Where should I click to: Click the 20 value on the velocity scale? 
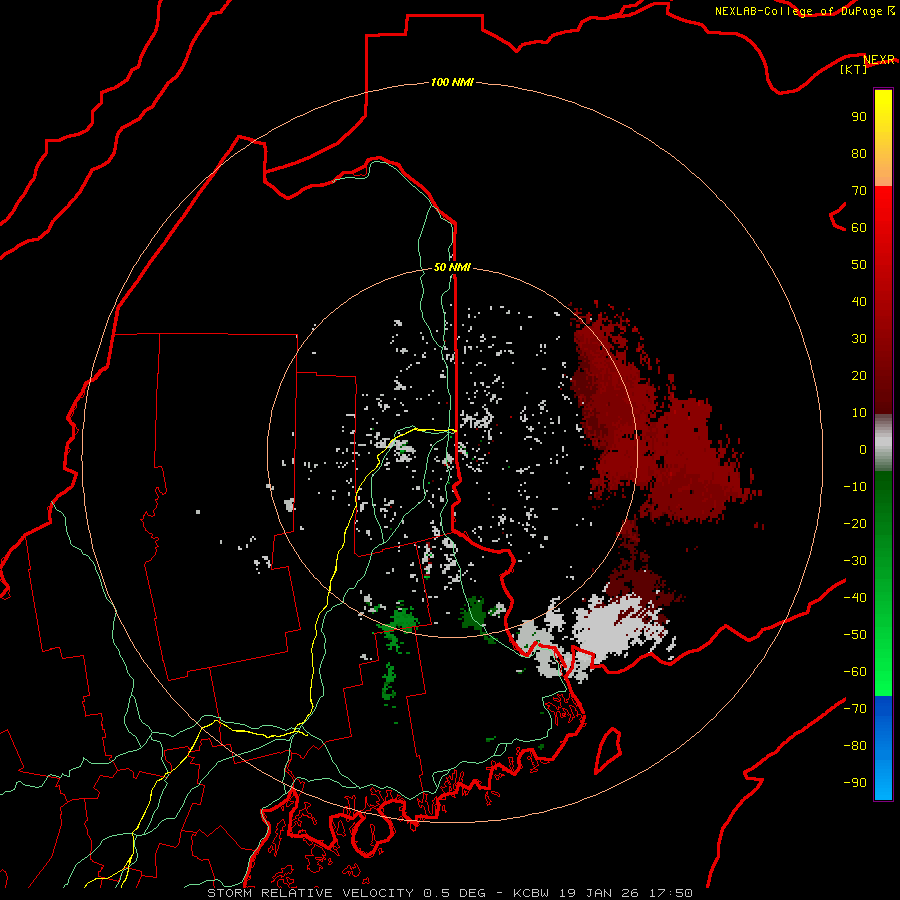859,375
